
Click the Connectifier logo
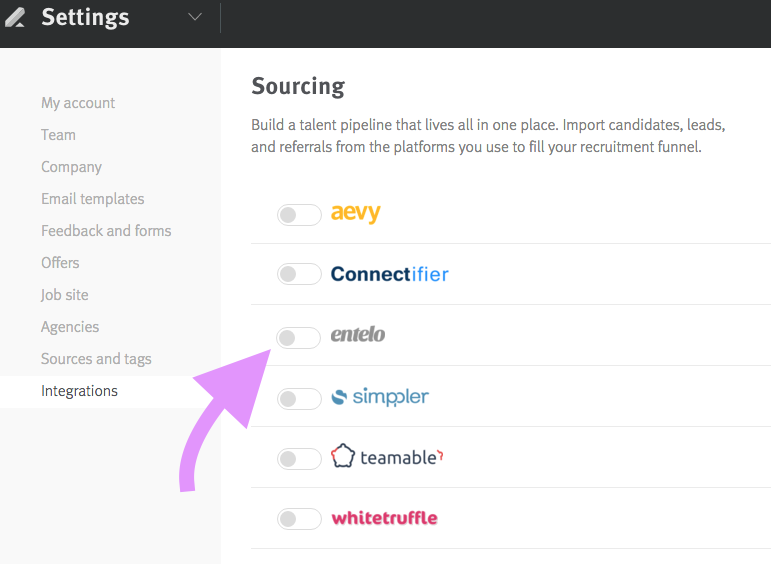click(389, 274)
